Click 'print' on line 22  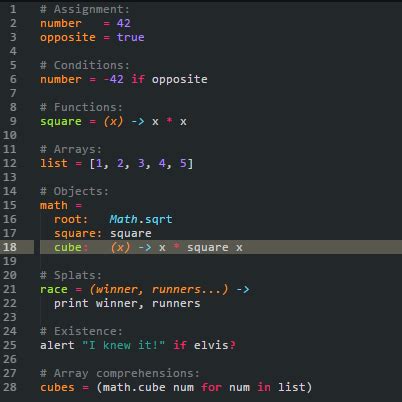pyautogui.click(x=71, y=304)
